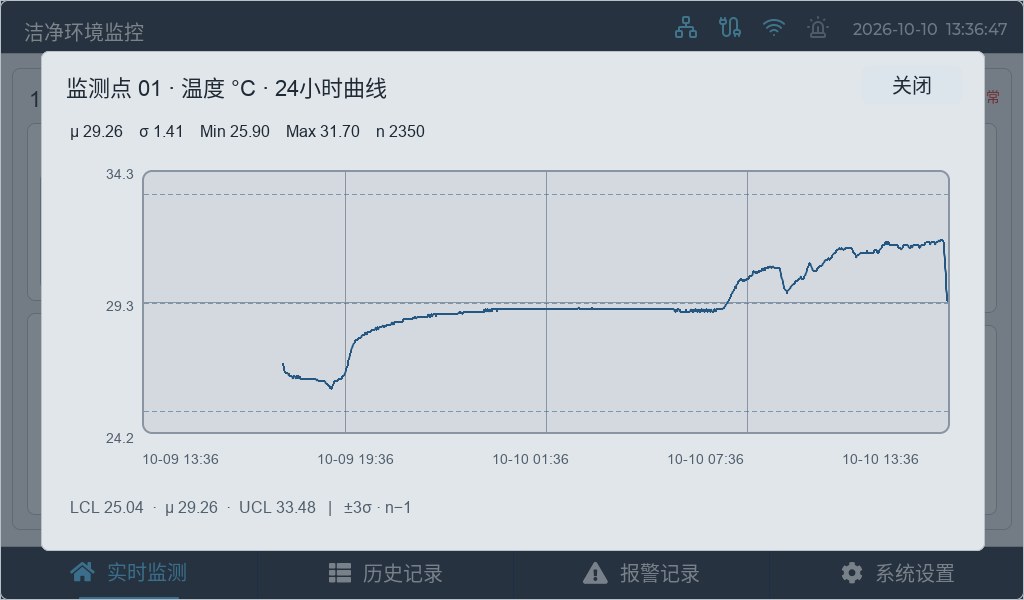This screenshot has height=600, width=1024.
Task: Click the 10-09 19:36 gridline on the chart
Action: [345, 302]
